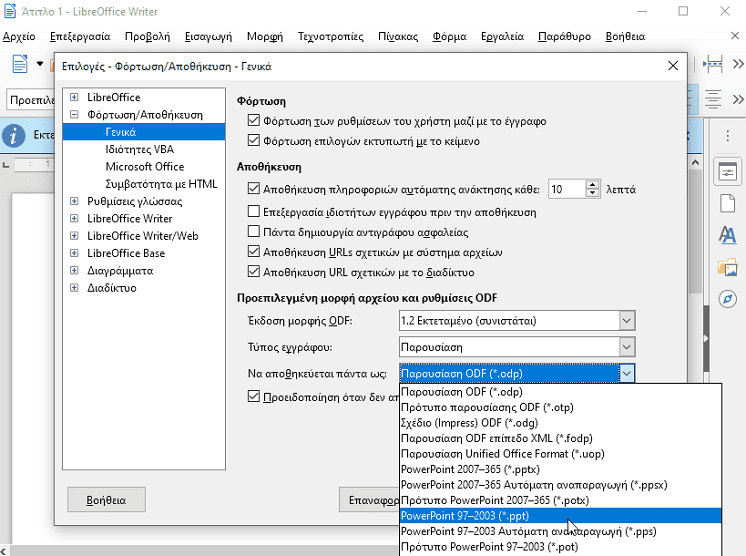Screen dimensions: 746x556
Task: Choose Παρουσίαση ODF επίπεδο XML (*.fodp) option
Action: pos(560,438)
